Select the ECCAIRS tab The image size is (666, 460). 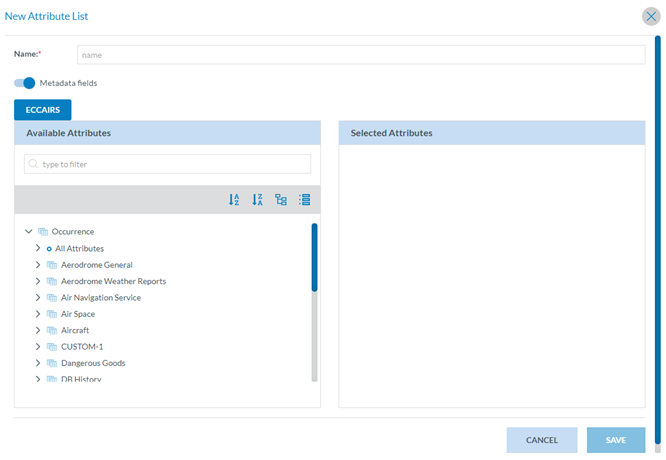tap(42, 110)
